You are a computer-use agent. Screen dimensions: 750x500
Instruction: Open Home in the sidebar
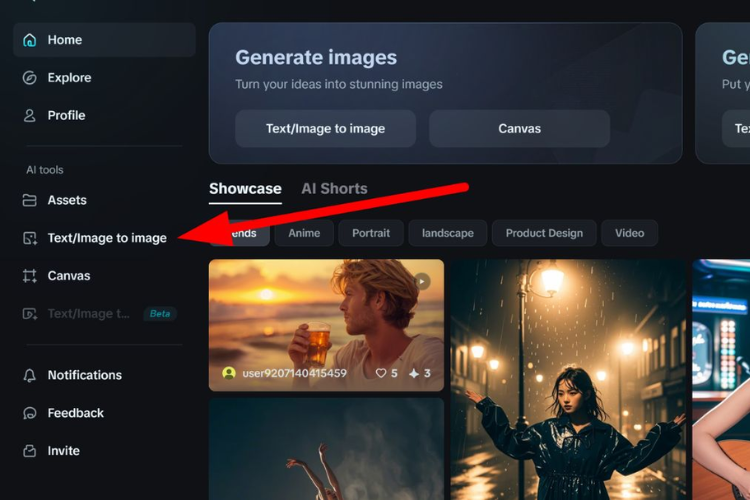click(104, 40)
